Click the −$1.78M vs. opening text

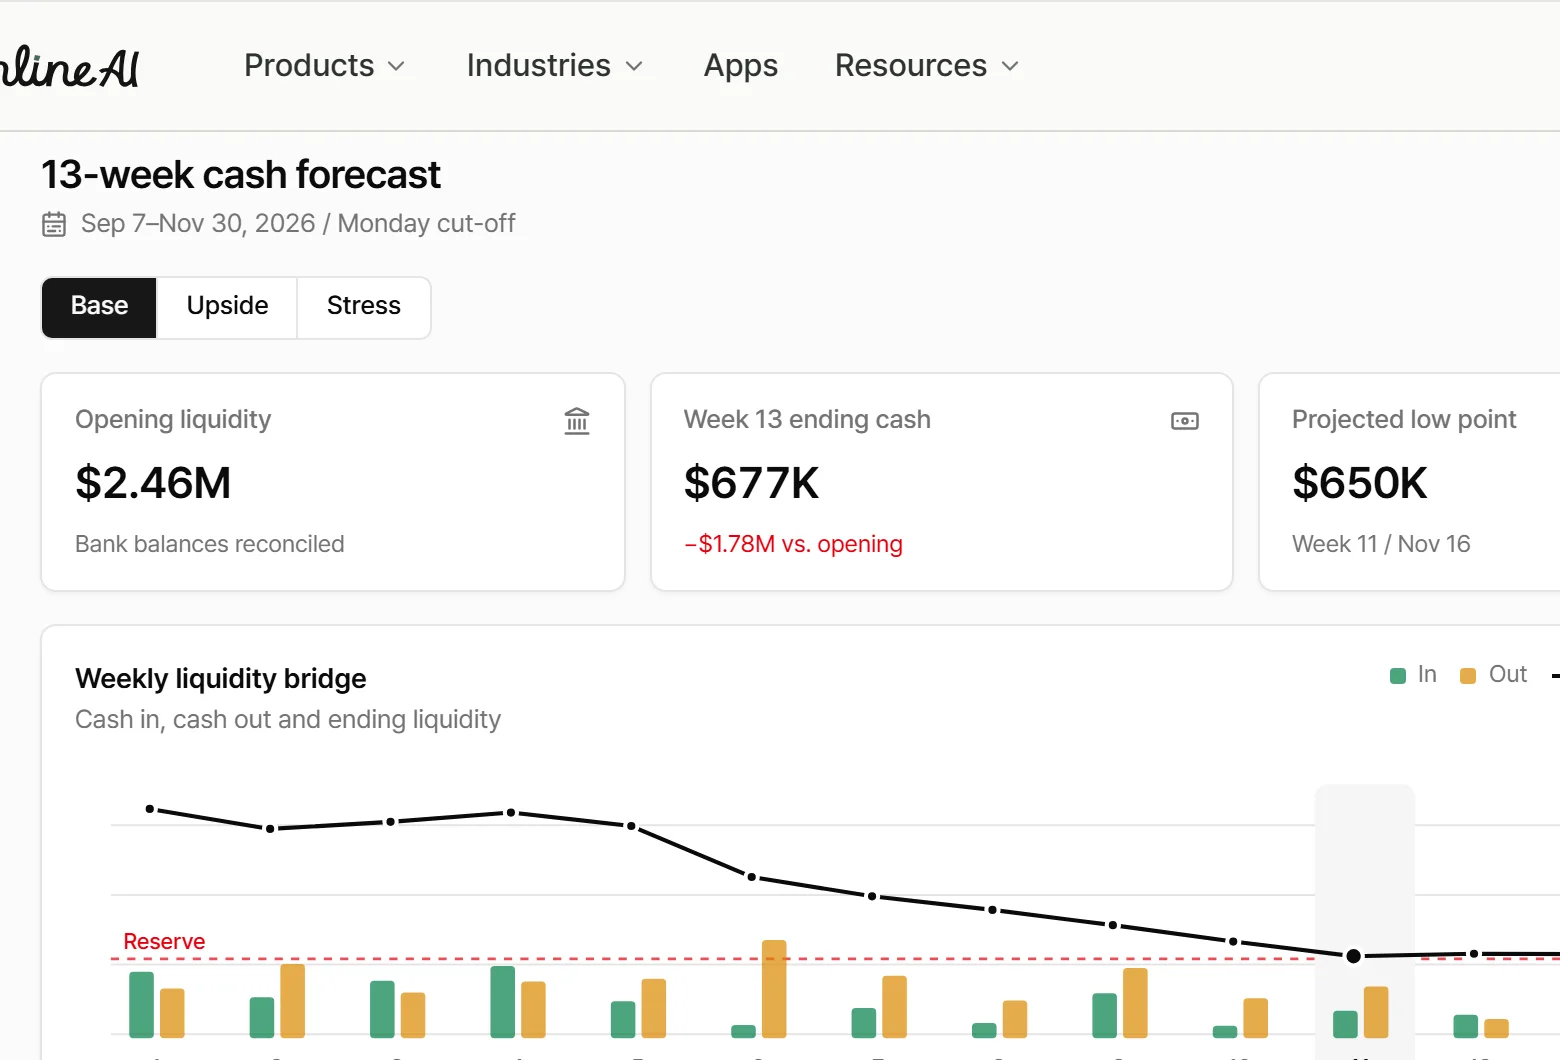click(x=793, y=544)
